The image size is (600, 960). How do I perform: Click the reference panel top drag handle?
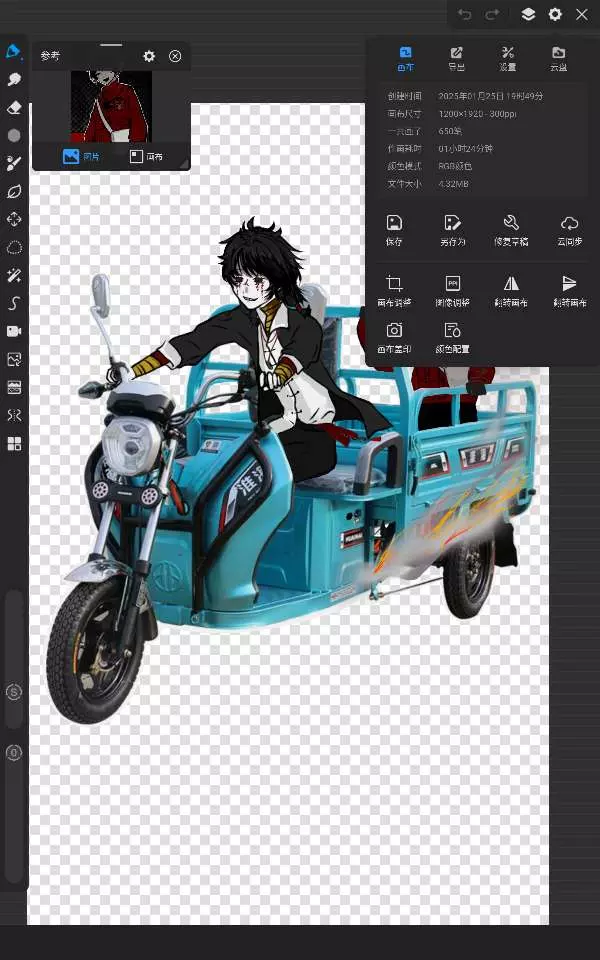(x=111, y=45)
